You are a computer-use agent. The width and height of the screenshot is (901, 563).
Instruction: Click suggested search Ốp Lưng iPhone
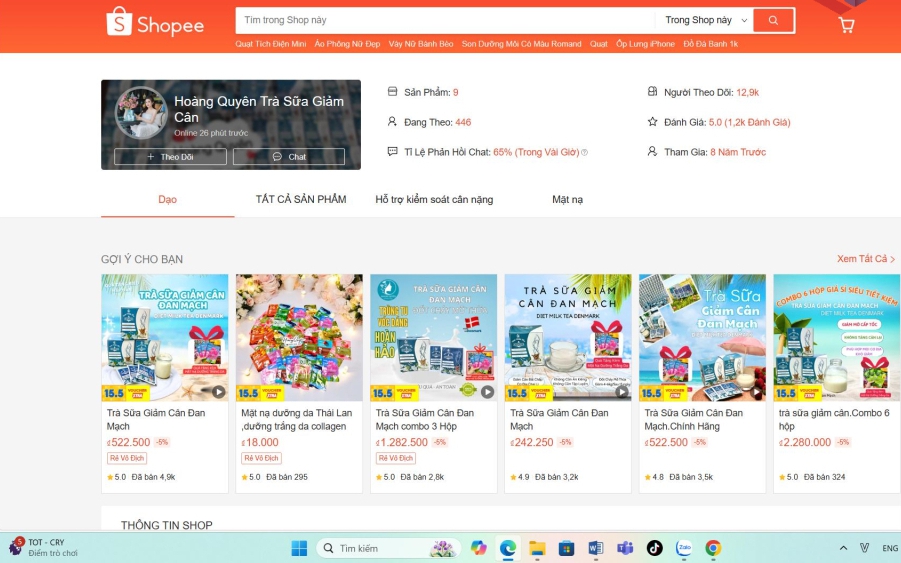(645, 44)
